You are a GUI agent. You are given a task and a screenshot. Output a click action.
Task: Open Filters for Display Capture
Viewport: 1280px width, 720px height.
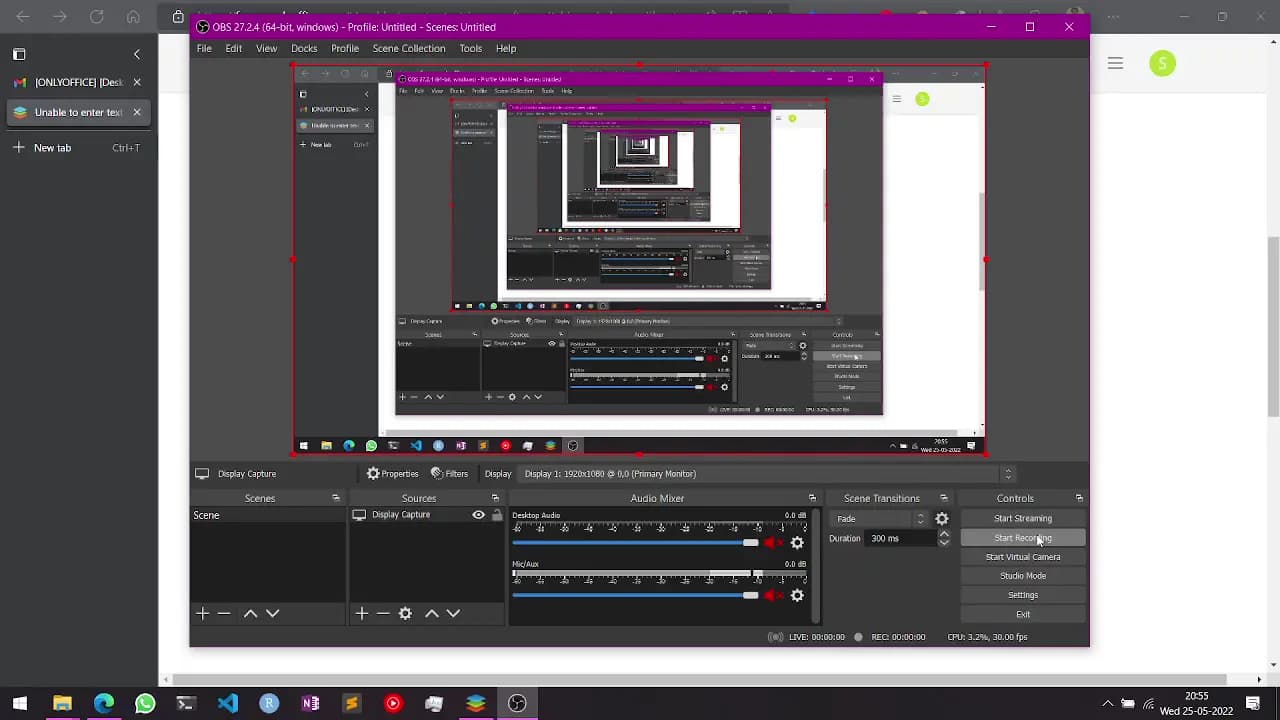point(449,474)
